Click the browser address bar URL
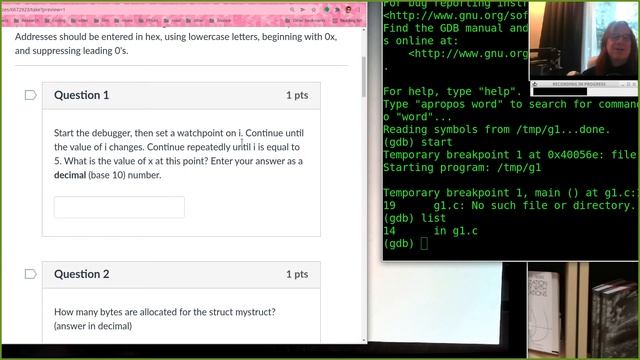 tap(33, 9)
